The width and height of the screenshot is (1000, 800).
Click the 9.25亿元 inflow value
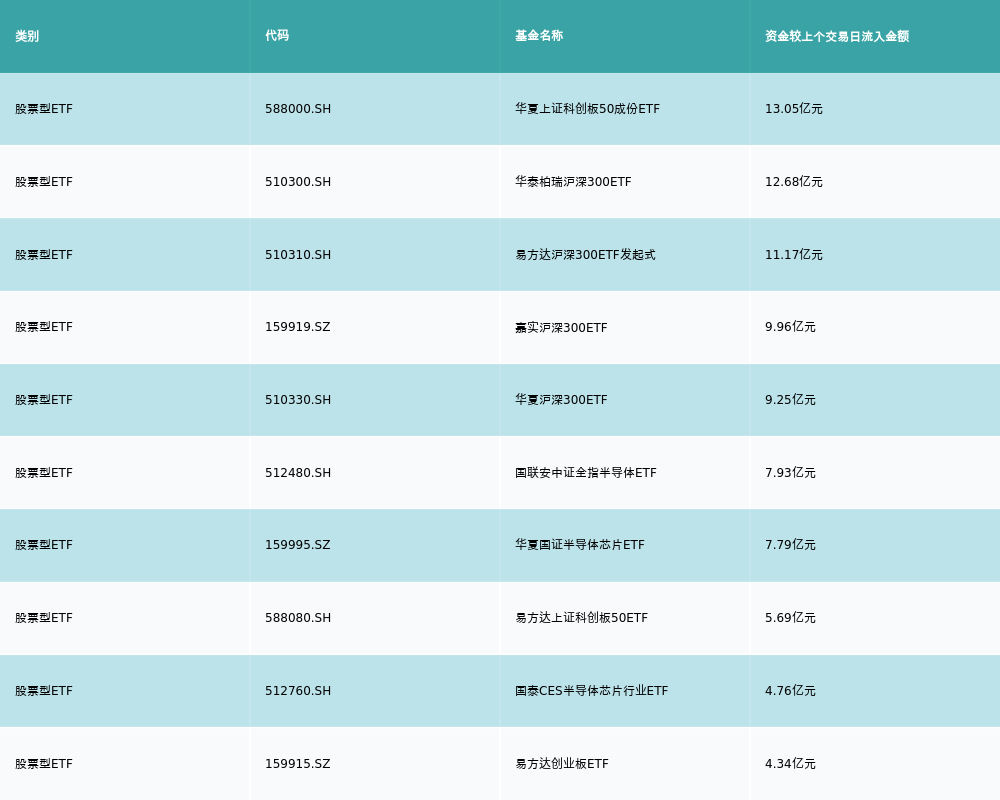pos(790,400)
